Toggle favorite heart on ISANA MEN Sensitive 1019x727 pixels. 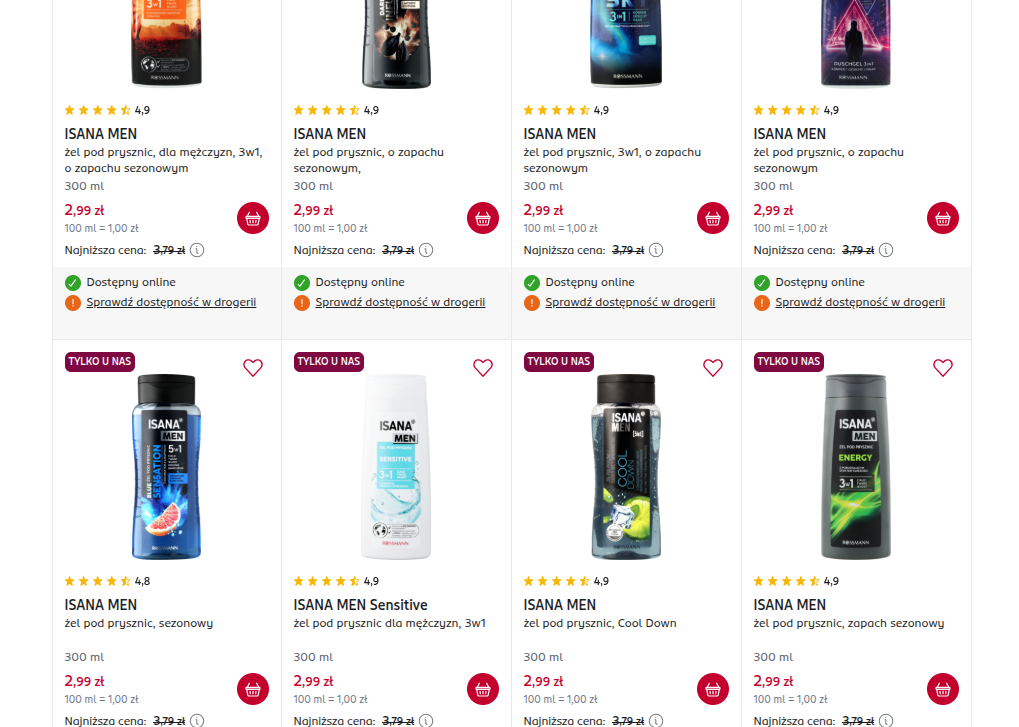coord(483,368)
